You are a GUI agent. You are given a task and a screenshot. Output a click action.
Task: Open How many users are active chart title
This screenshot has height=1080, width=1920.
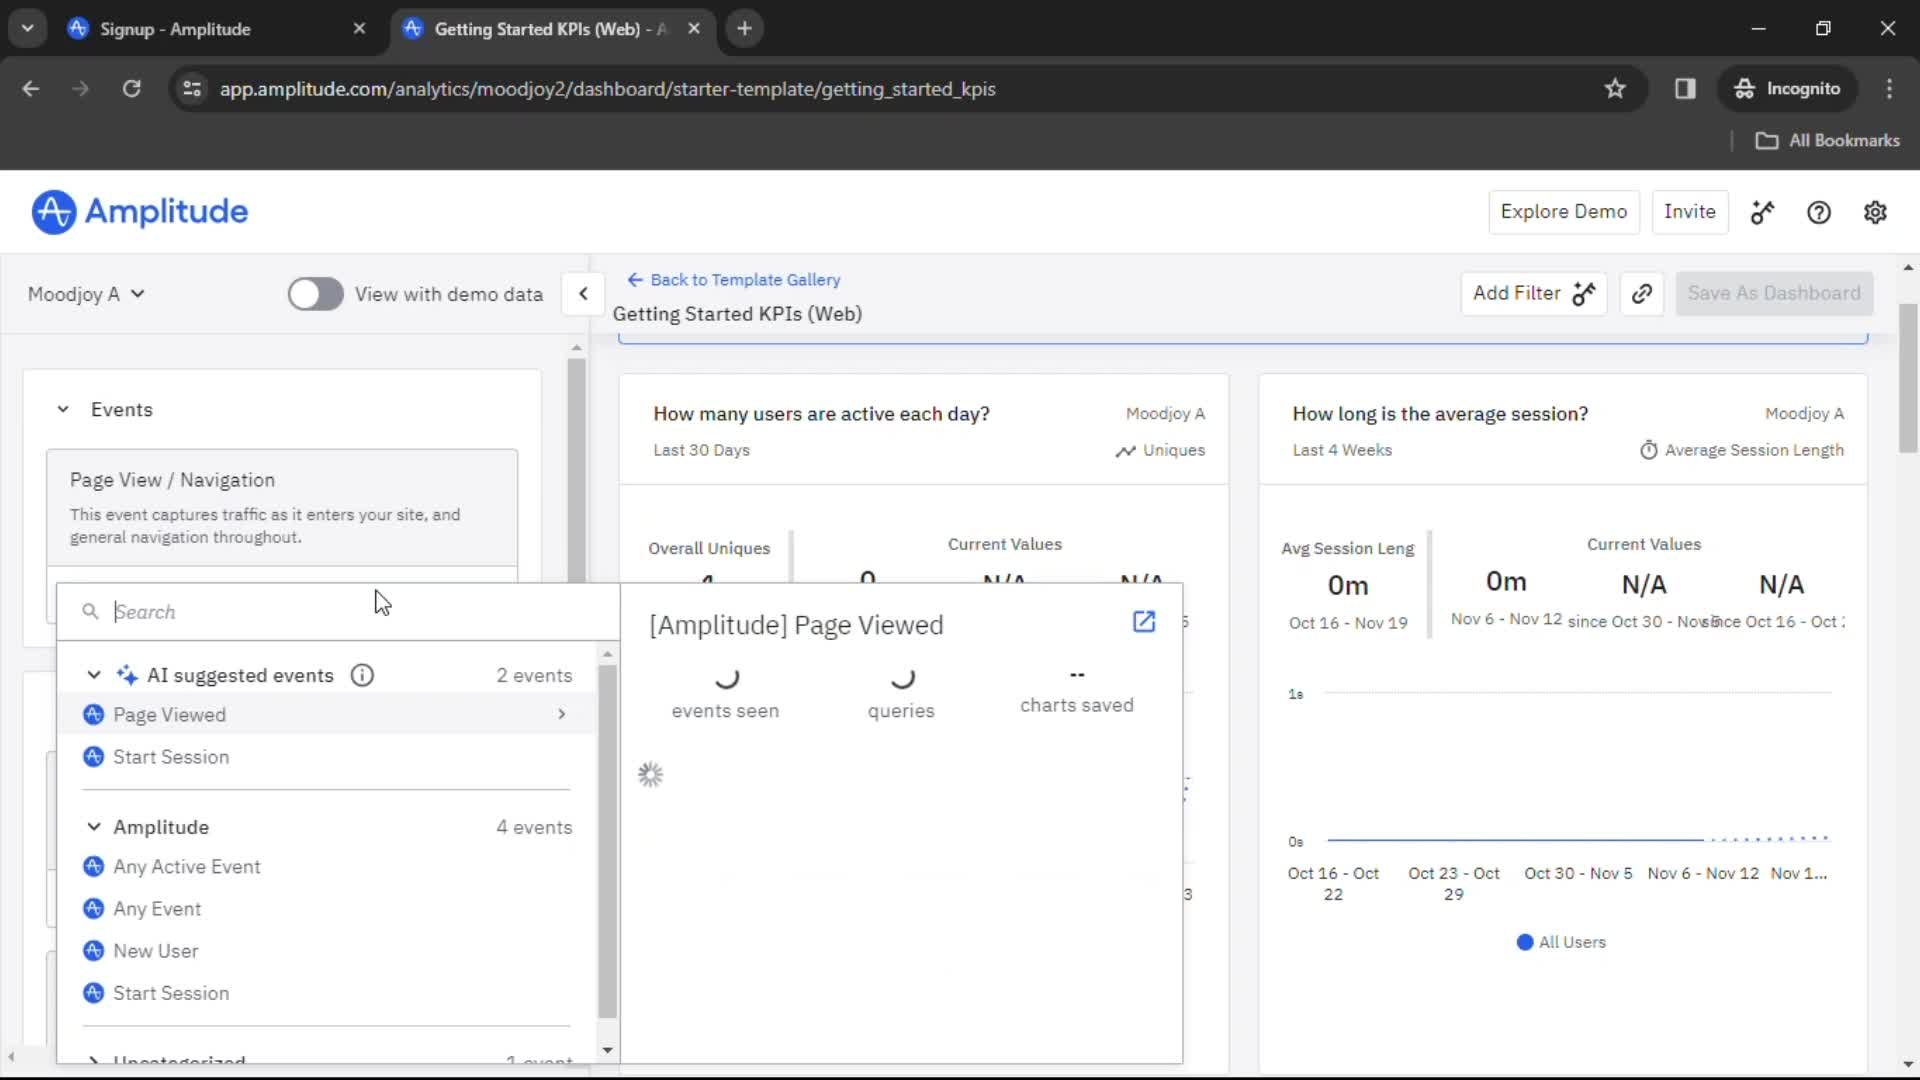pyautogui.click(x=821, y=414)
